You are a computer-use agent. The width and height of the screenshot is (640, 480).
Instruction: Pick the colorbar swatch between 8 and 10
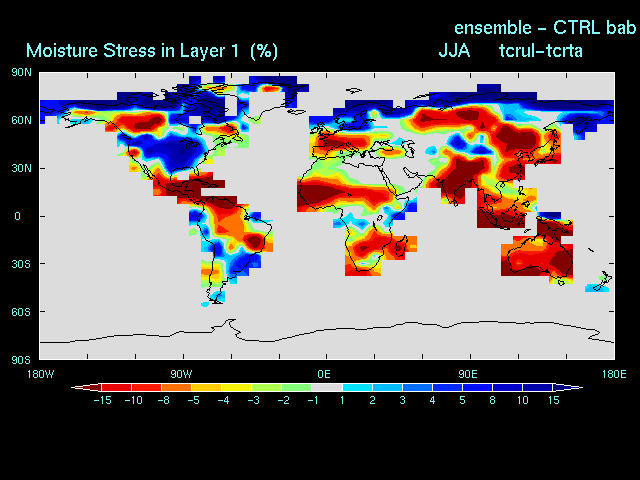(507, 387)
